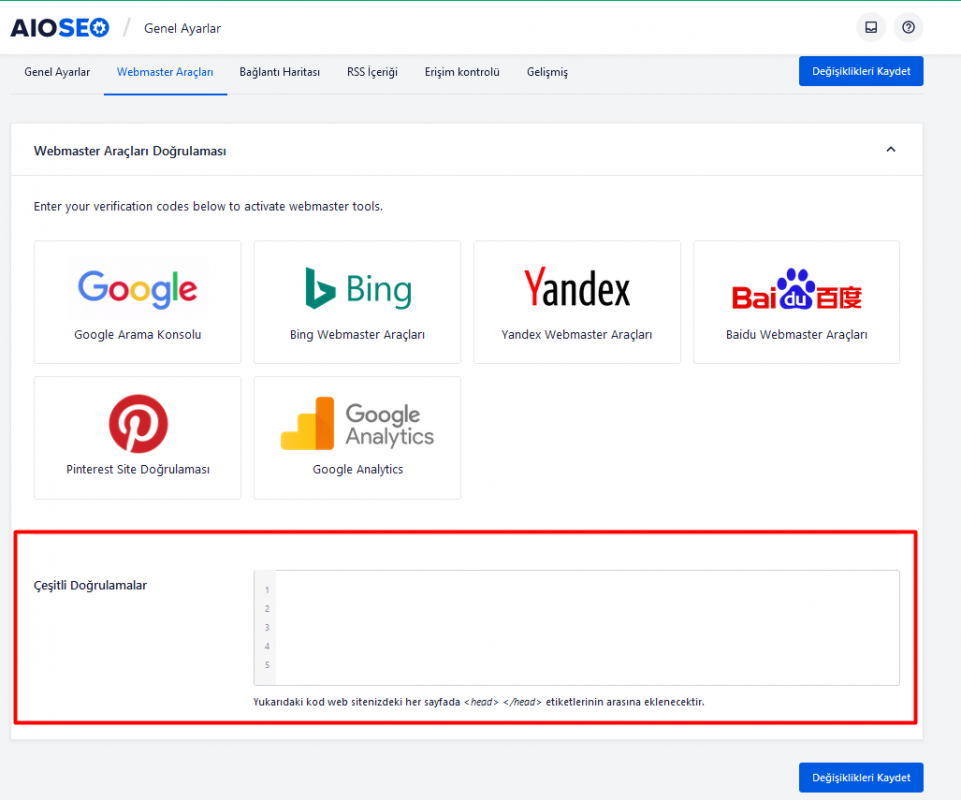Image resolution: width=961 pixels, height=800 pixels.
Task: Collapse the Webmaster Araçları Doğrulaması section
Action: (x=890, y=148)
